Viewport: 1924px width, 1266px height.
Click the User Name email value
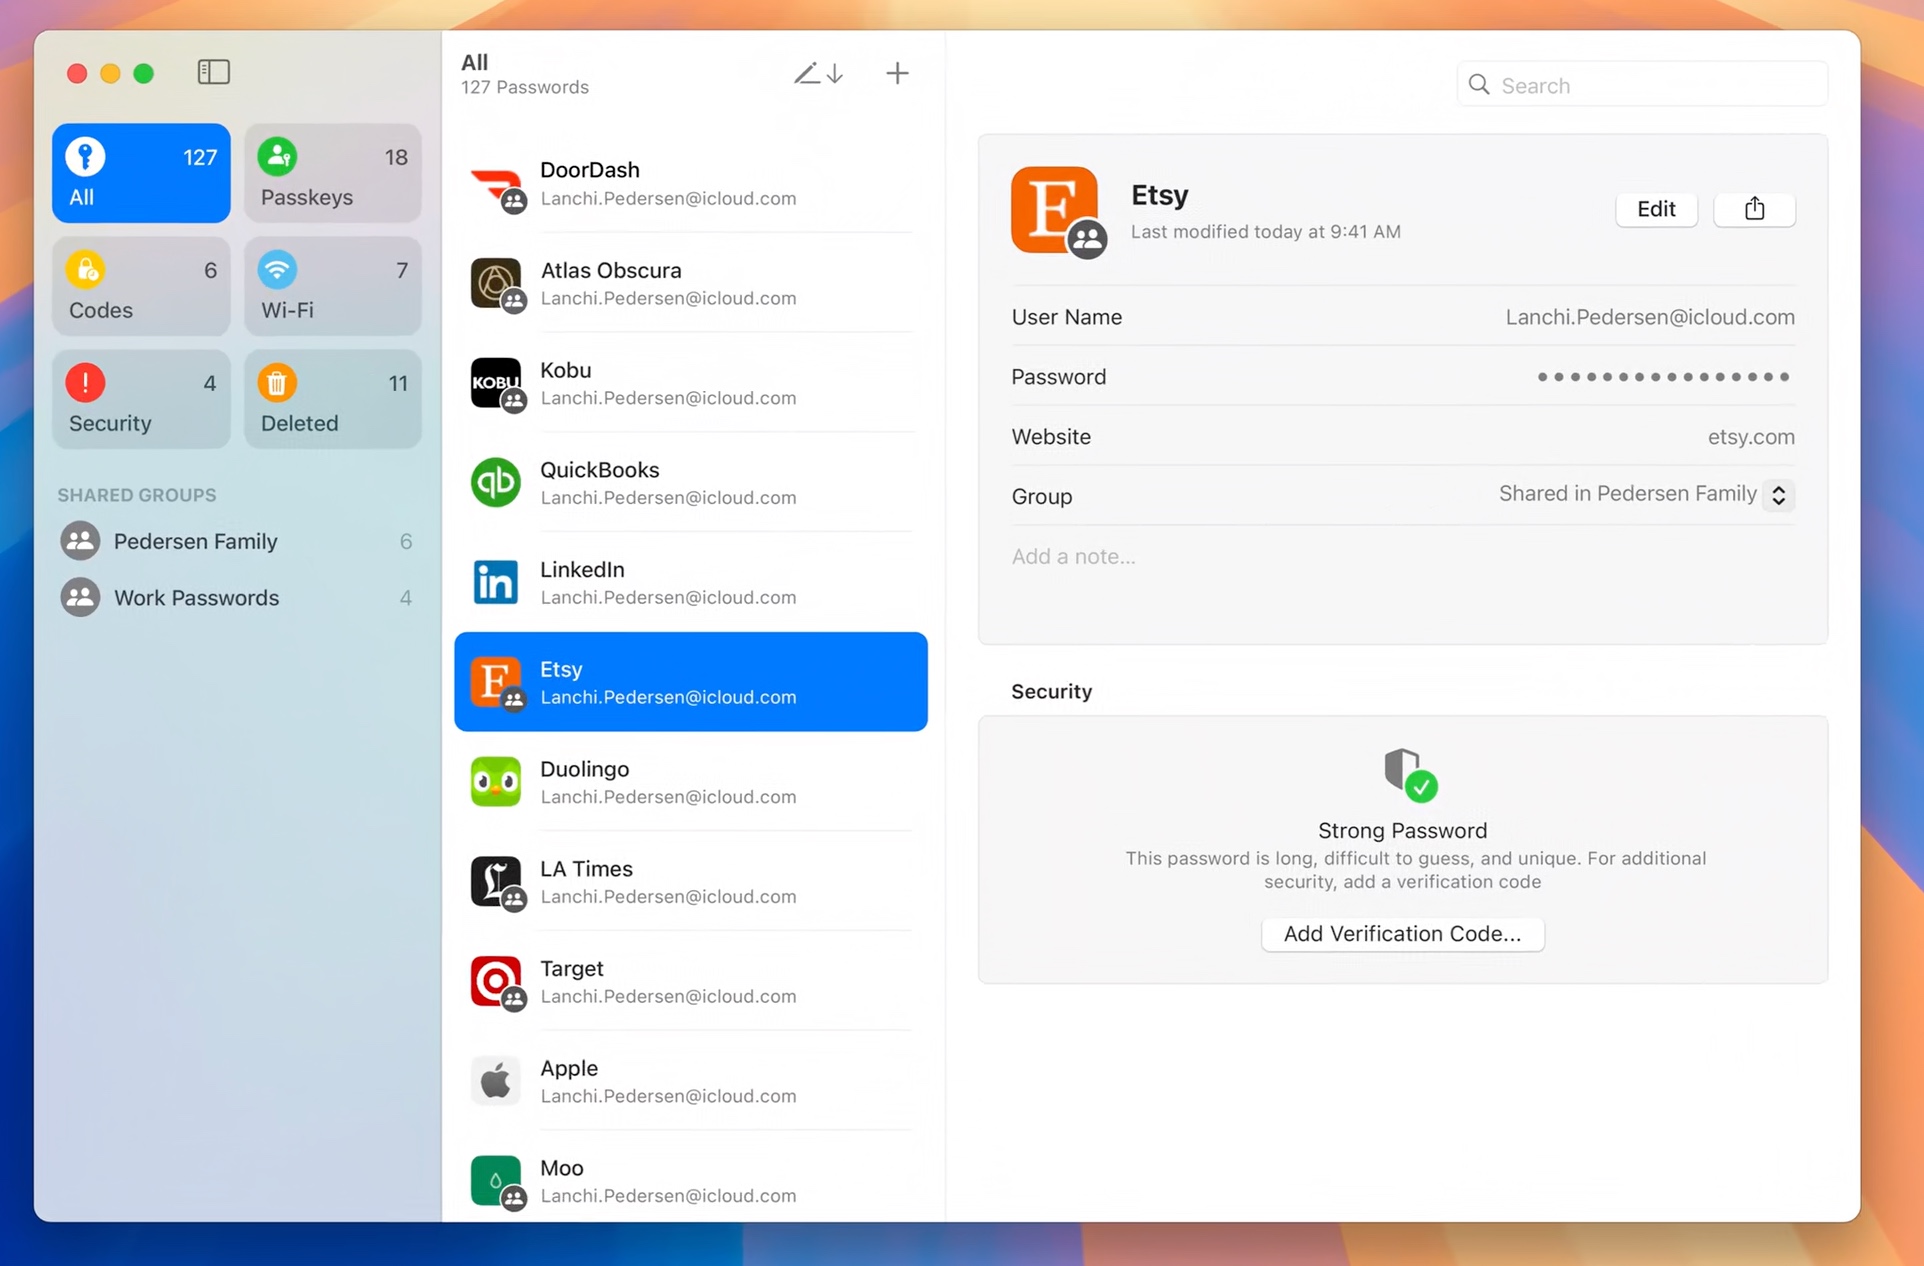point(1650,317)
